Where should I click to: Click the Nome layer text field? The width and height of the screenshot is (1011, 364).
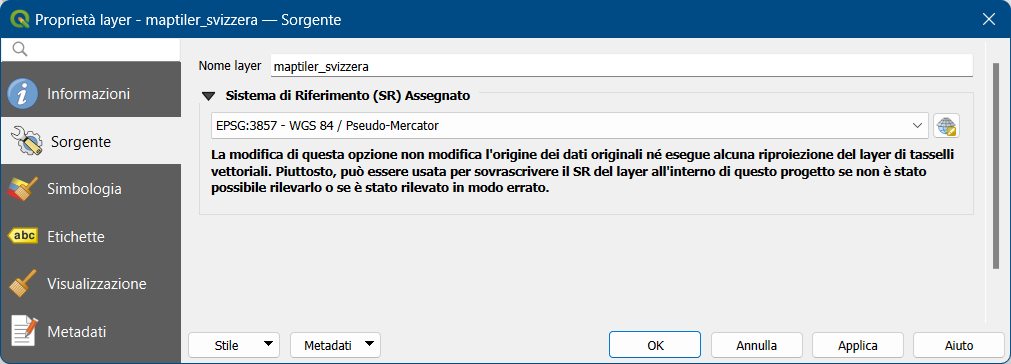pos(622,66)
